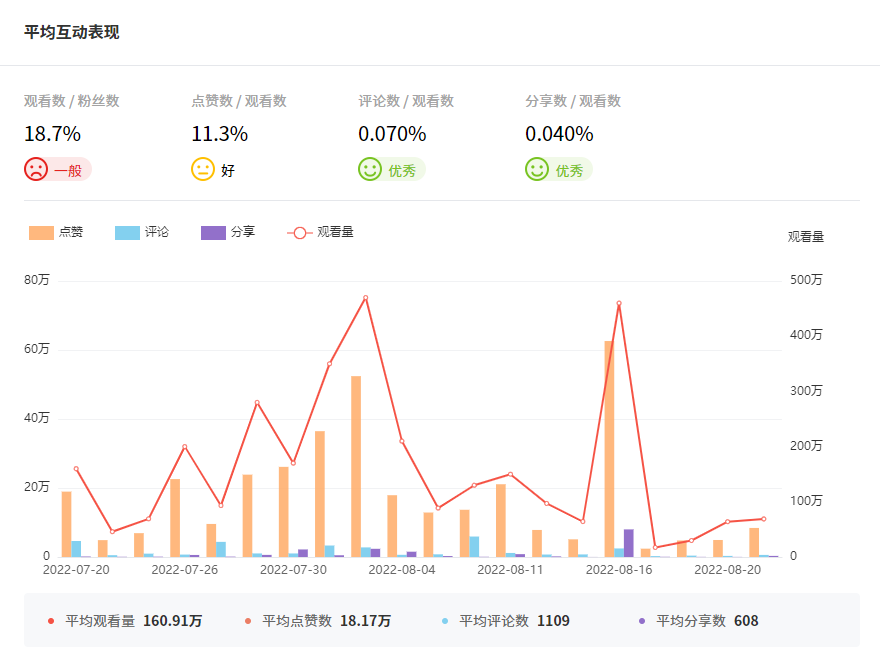This screenshot has height=659, width=880.
Task: Click the 观看量 line marker in legend
Action: [299, 233]
